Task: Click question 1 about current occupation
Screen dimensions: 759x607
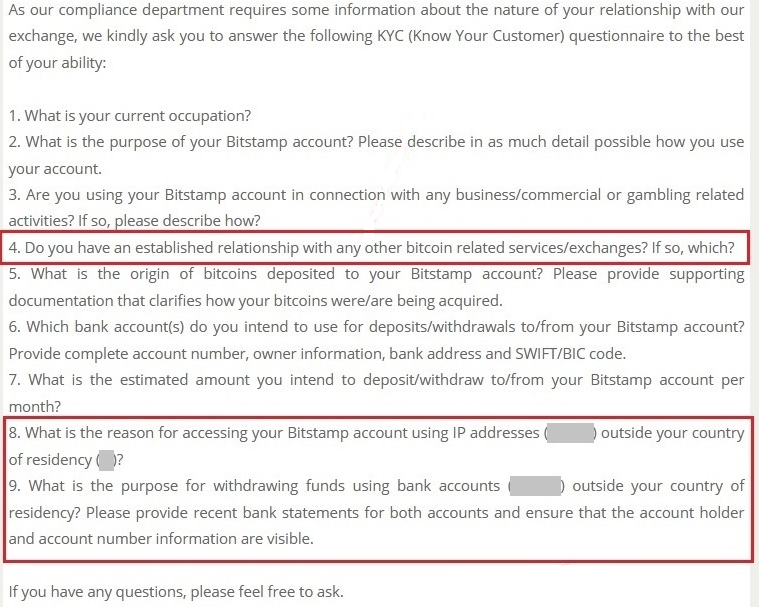Action: tap(130, 116)
